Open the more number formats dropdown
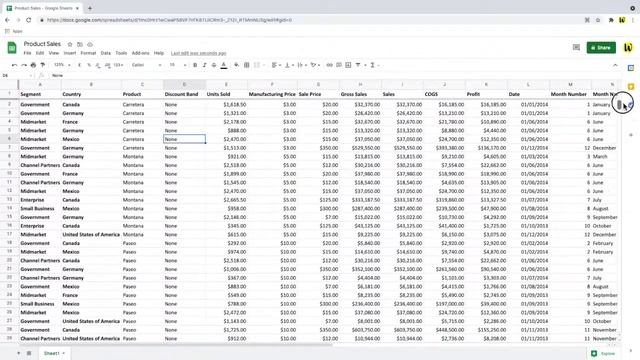The height and width of the screenshot is (360, 640). click(x=118, y=65)
